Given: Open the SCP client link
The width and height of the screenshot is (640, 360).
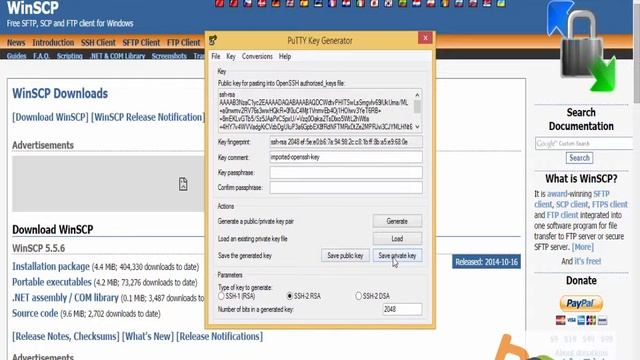Looking at the screenshot, I should (572, 204).
